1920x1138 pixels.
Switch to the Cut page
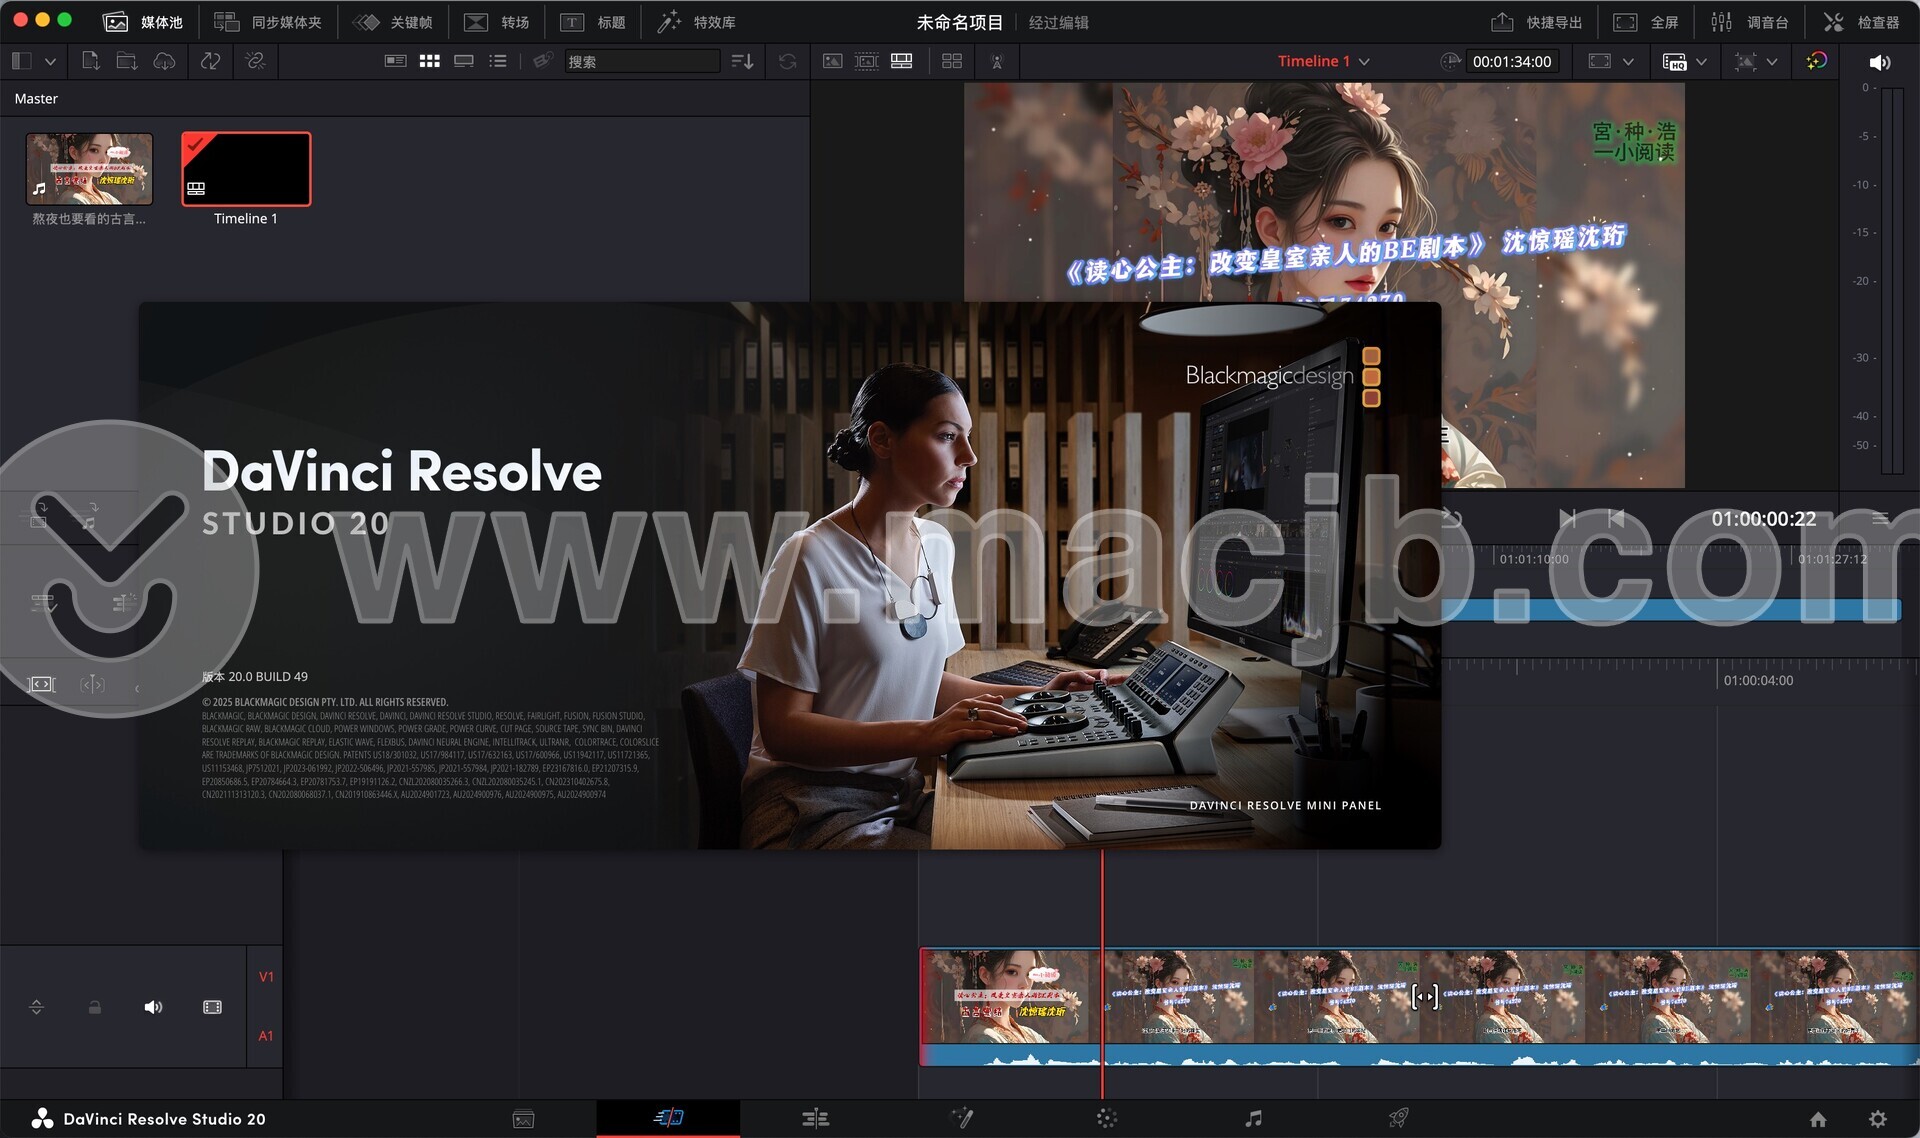(669, 1118)
